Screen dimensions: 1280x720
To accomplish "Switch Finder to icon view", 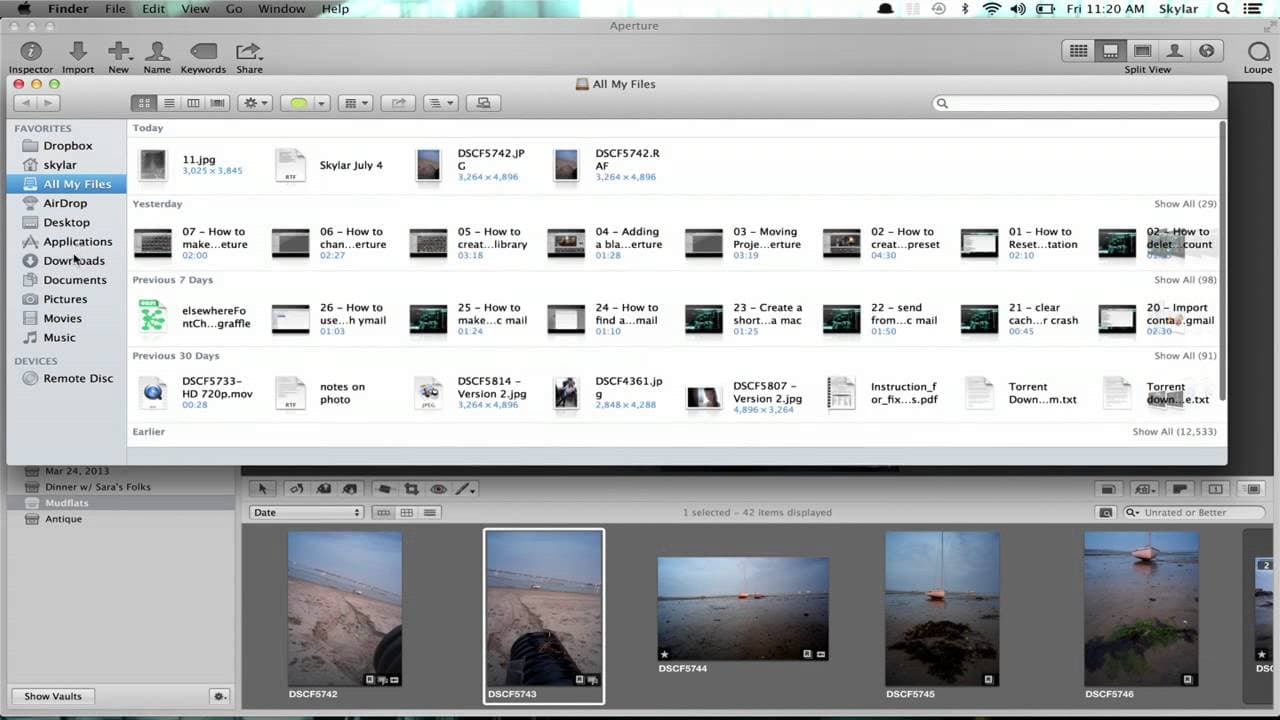I will pyautogui.click(x=144, y=103).
